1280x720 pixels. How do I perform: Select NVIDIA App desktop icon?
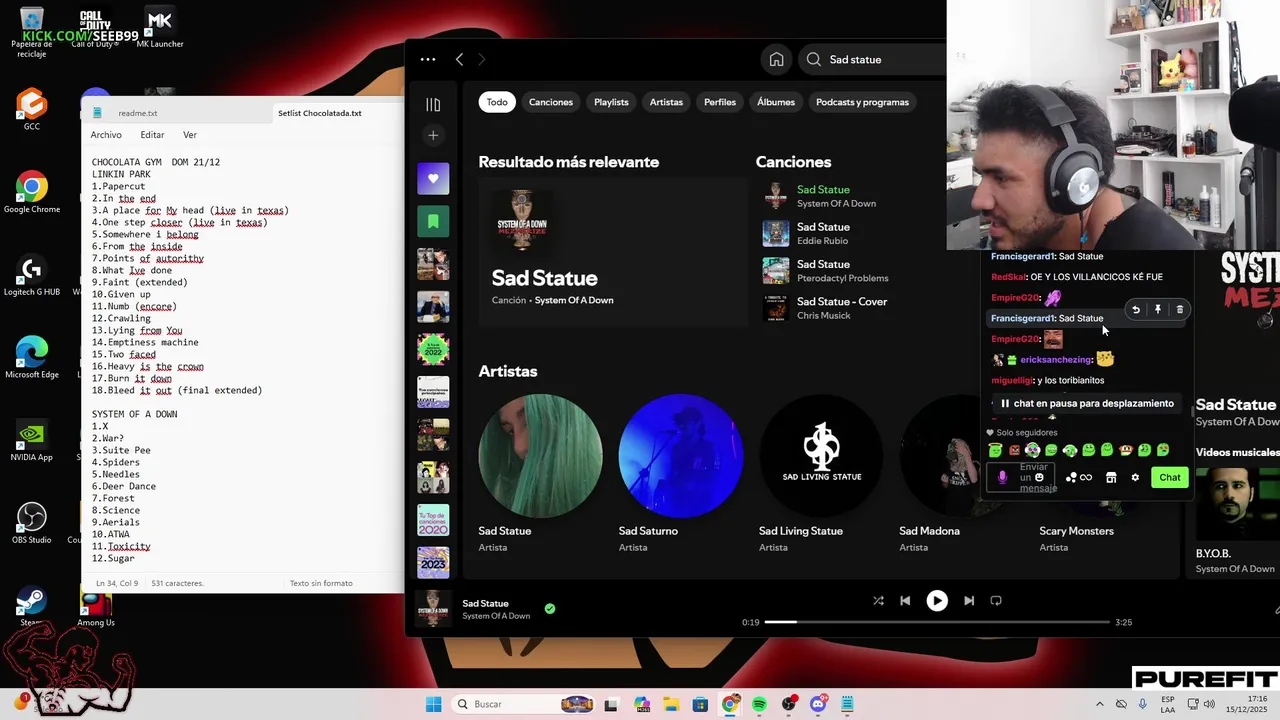click(32, 441)
